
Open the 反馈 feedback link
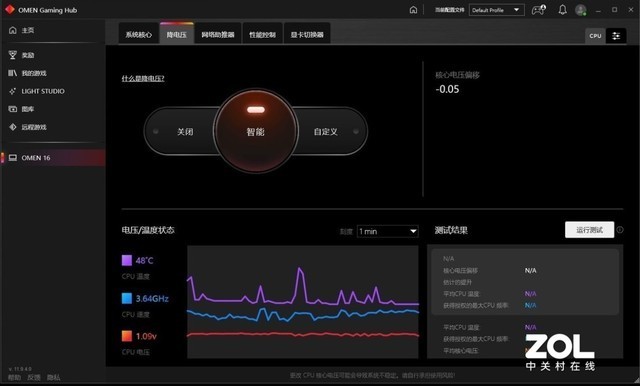click(34, 377)
